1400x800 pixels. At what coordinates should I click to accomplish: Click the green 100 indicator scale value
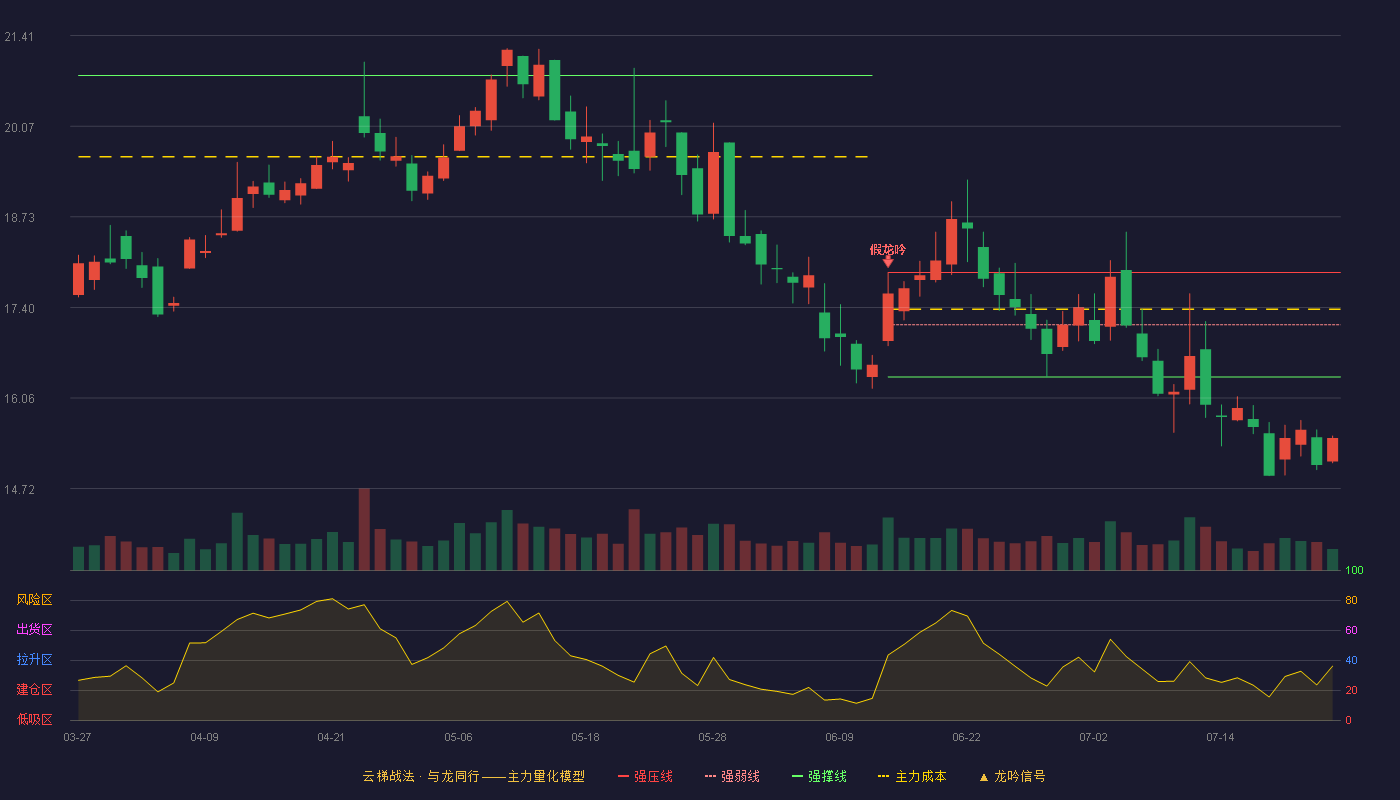(1354, 571)
